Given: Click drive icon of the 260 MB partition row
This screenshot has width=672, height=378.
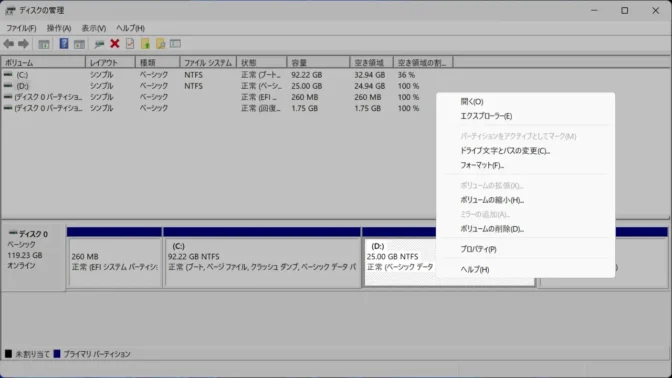Looking at the screenshot, I should [x=8, y=97].
